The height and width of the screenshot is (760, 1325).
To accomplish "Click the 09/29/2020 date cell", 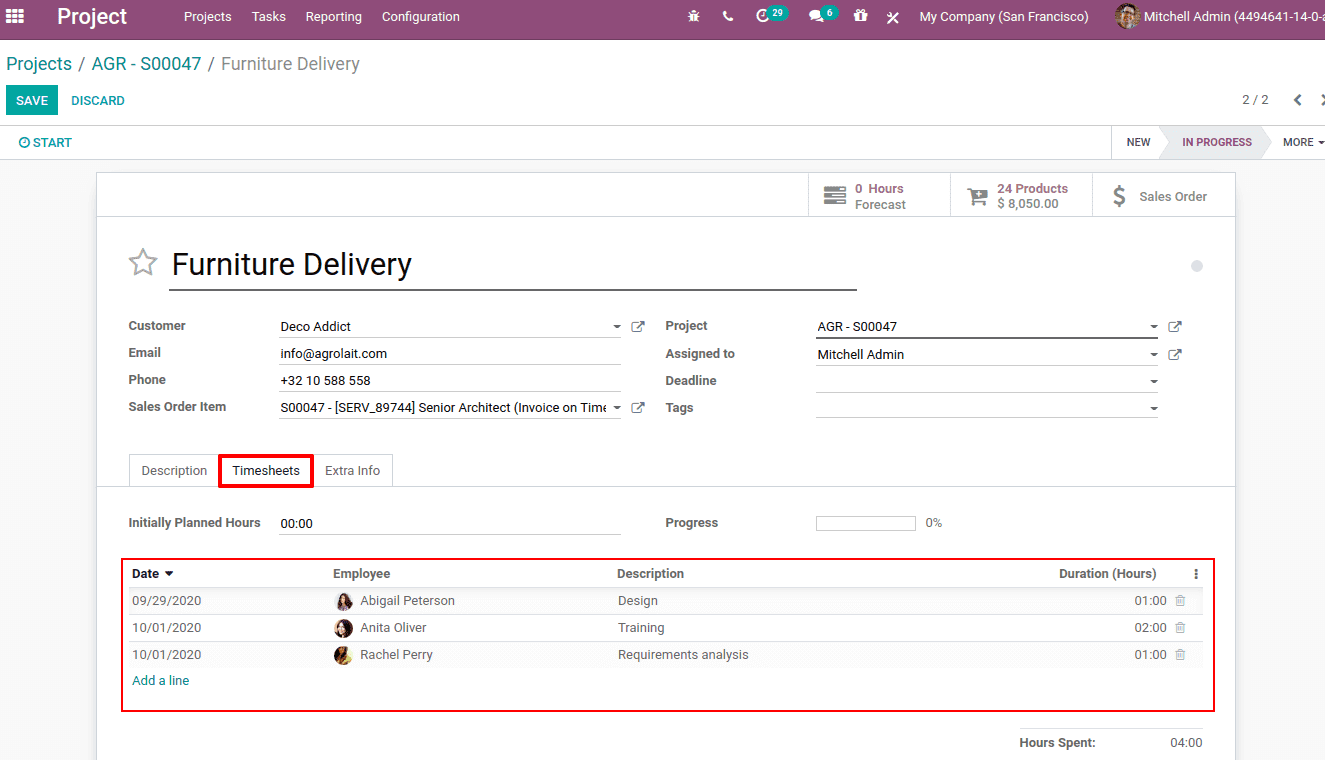I will click(166, 601).
